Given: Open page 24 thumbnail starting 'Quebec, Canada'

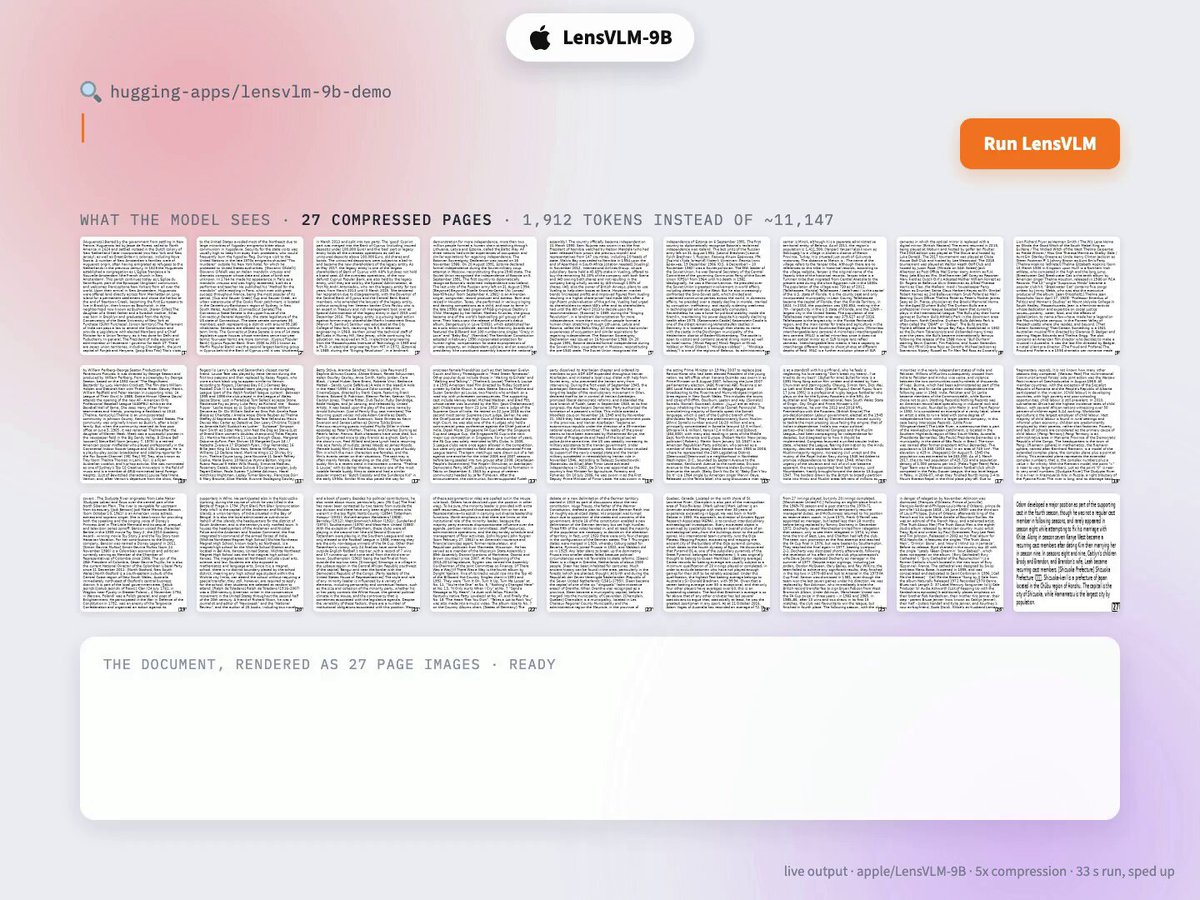Looking at the screenshot, I should tap(717, 554).
